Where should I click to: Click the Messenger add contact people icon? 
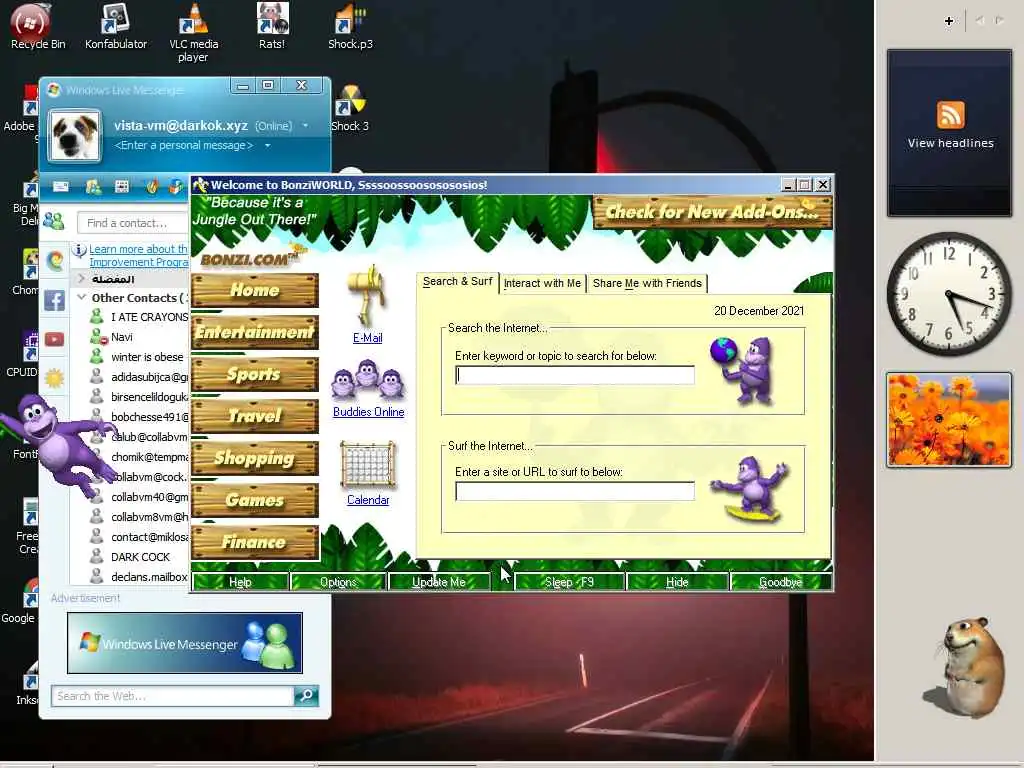coord(54,222)
